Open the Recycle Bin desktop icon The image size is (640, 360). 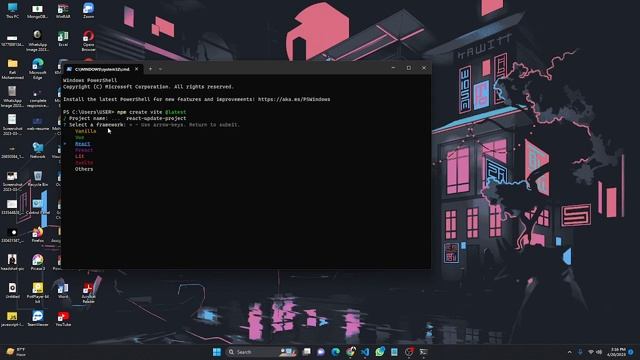click(38, 178)
